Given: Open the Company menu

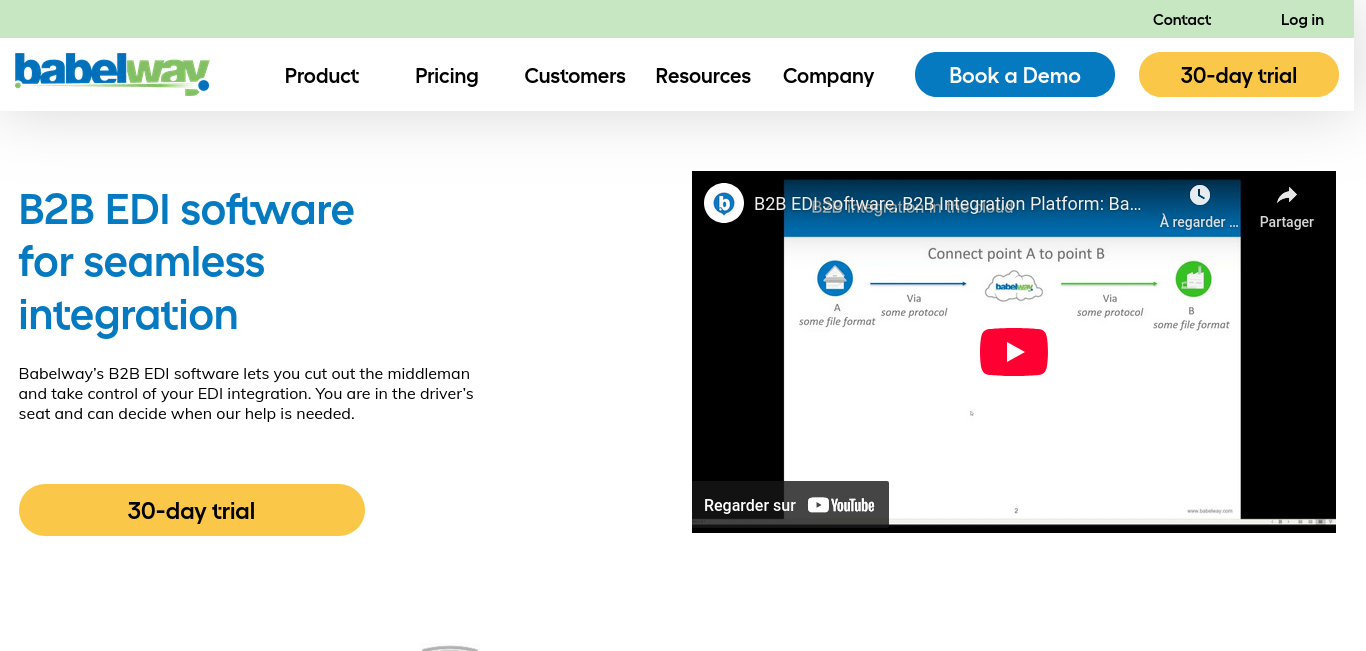Looking at the screenshot, I should [828, 76].
